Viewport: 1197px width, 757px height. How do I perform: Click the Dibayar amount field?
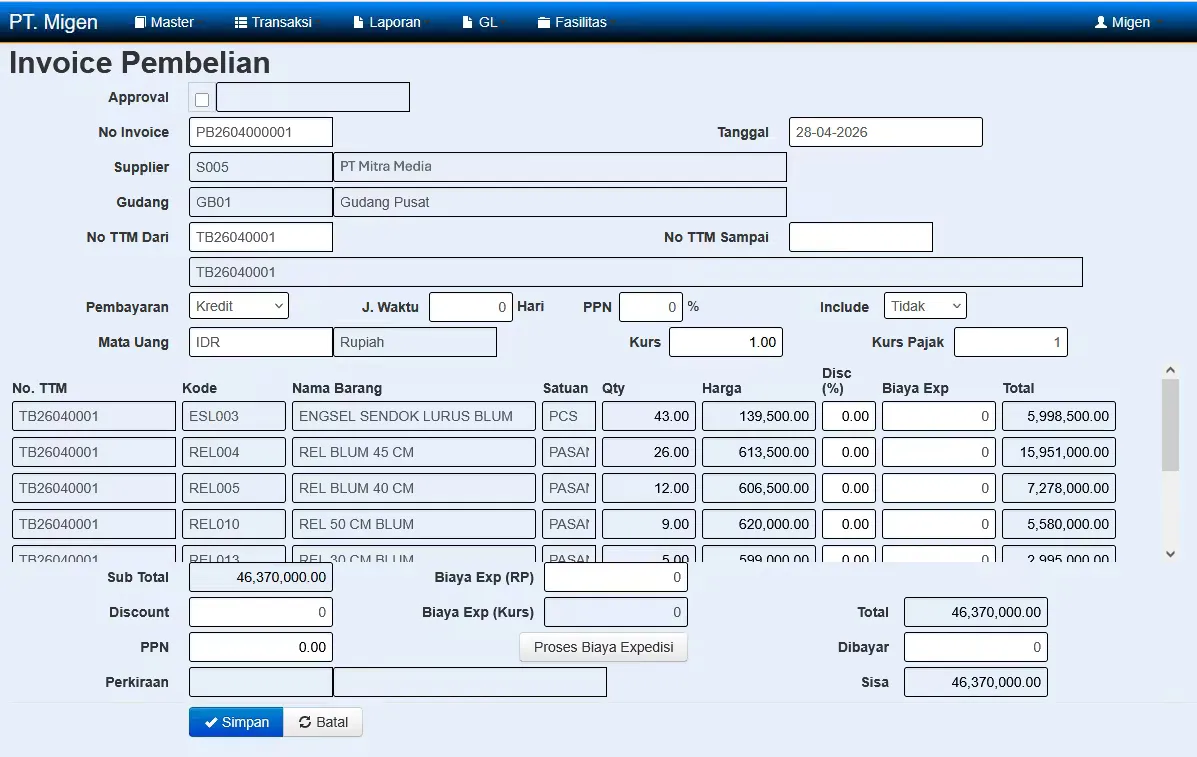point(976,647)
